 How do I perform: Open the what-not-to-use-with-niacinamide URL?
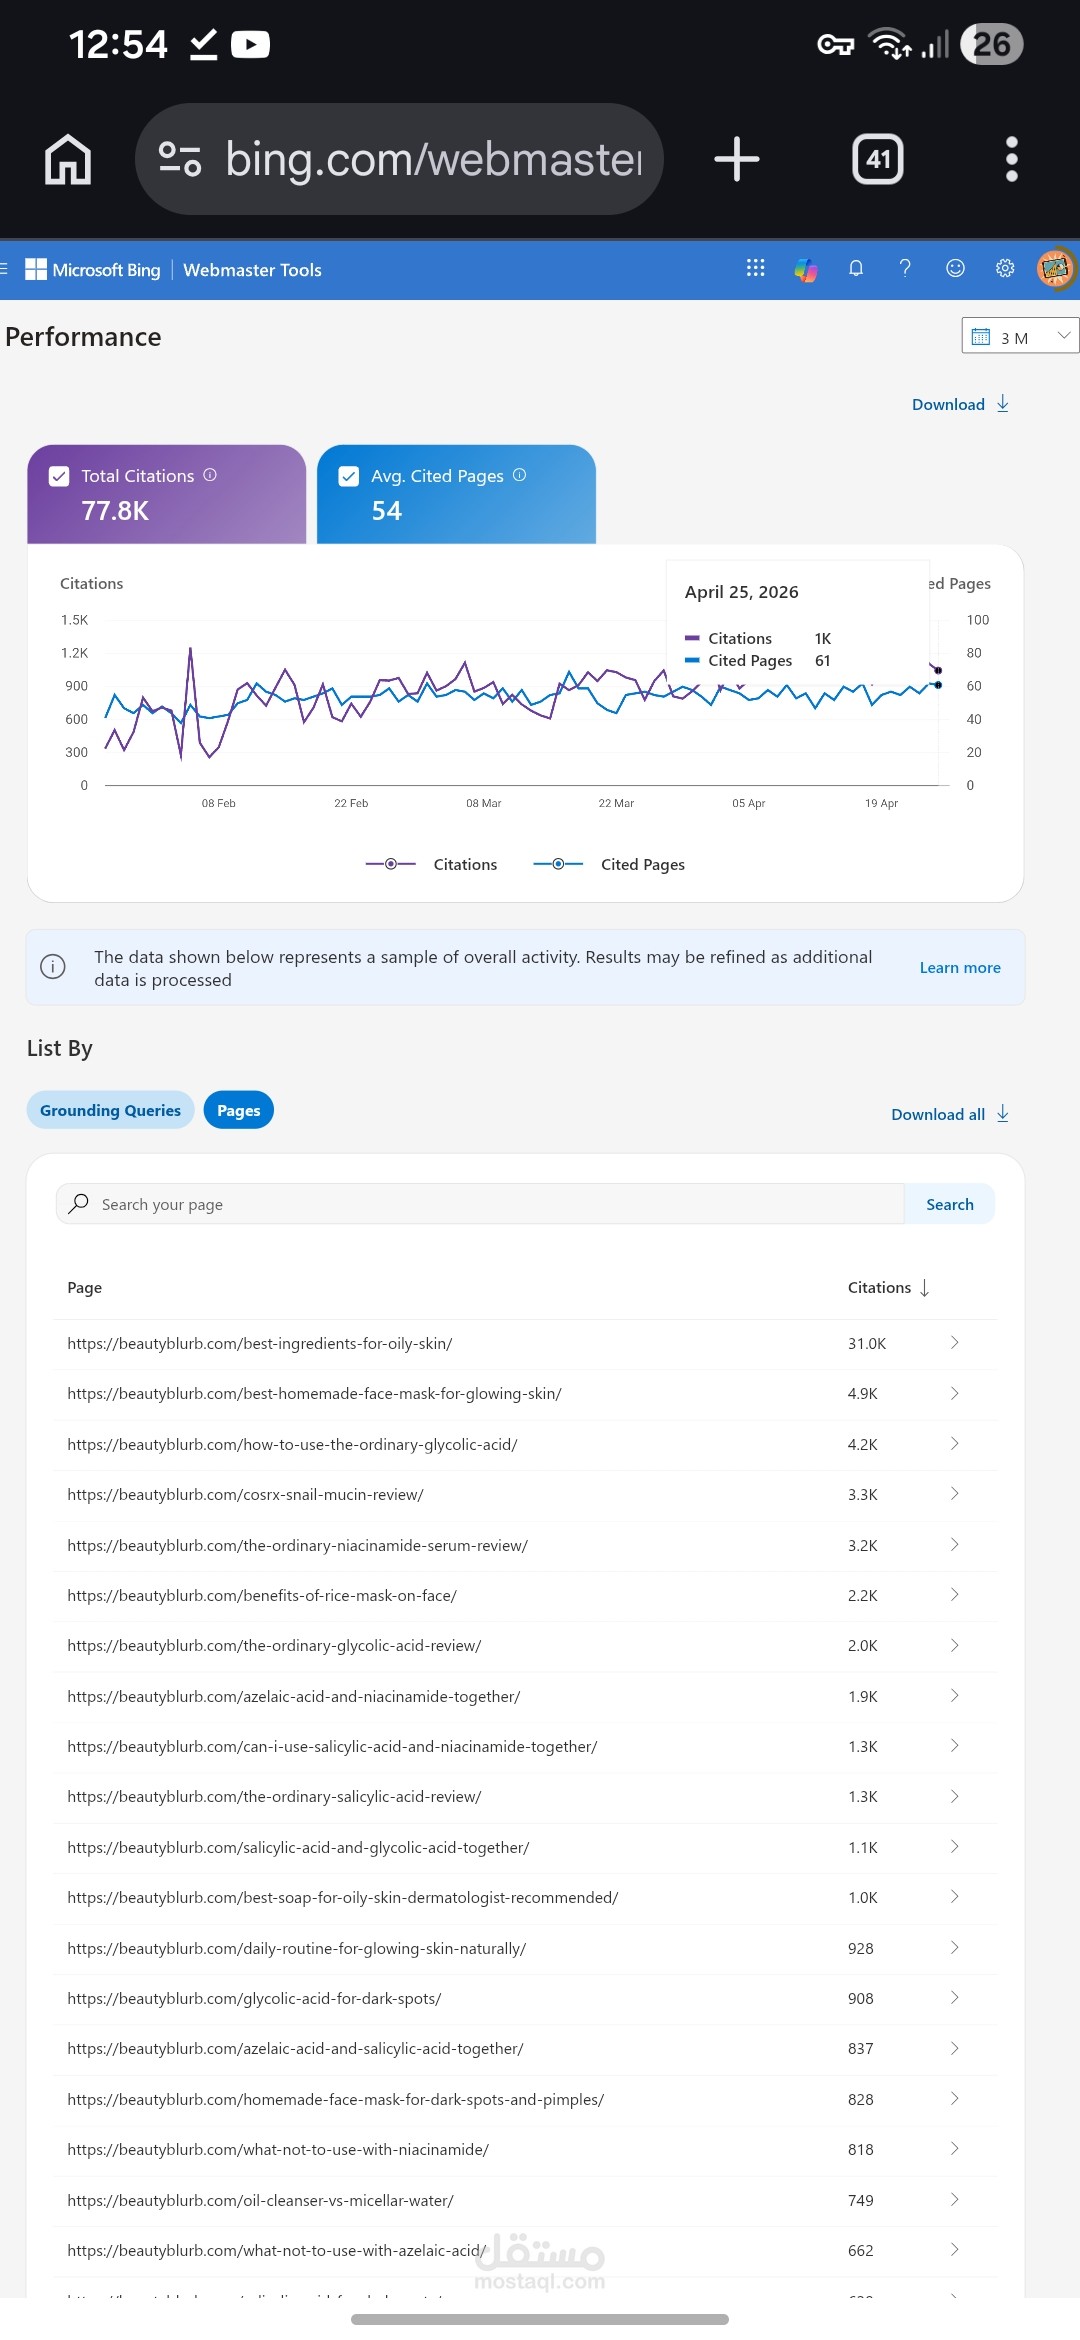click(278, 2149)
